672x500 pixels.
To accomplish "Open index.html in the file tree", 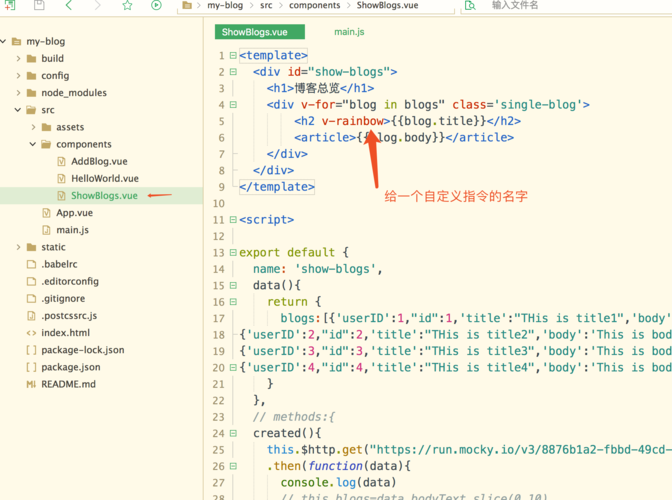I will 66,332.
